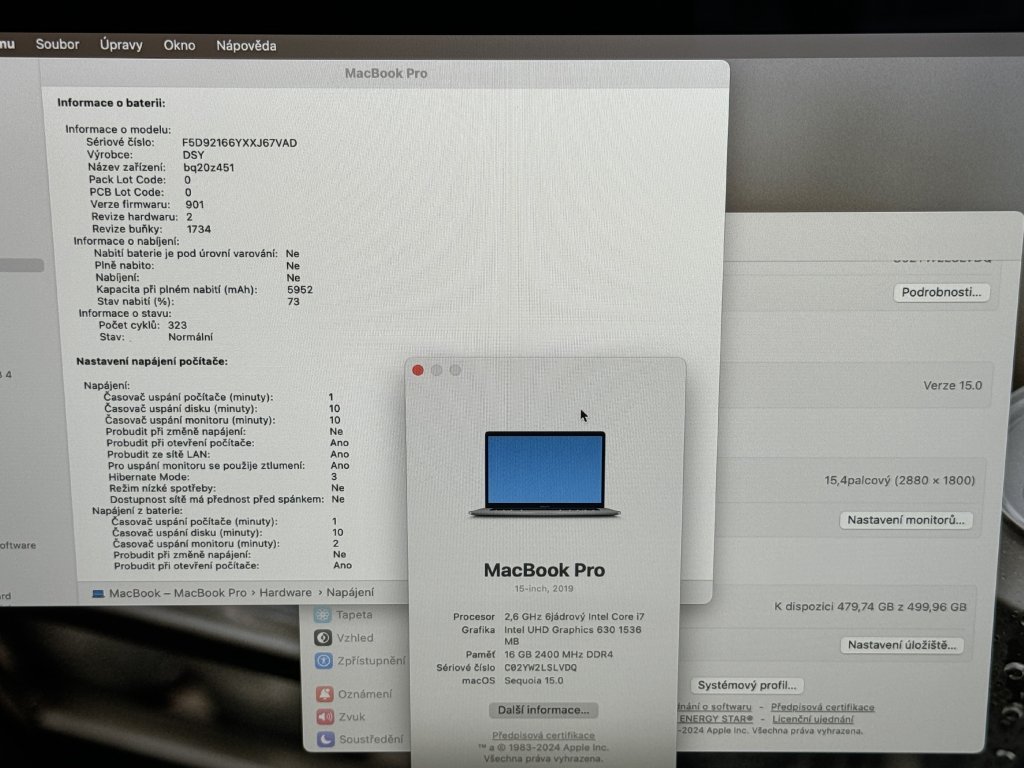Open Nastavení úložiště… settings

tap(902, 645)
